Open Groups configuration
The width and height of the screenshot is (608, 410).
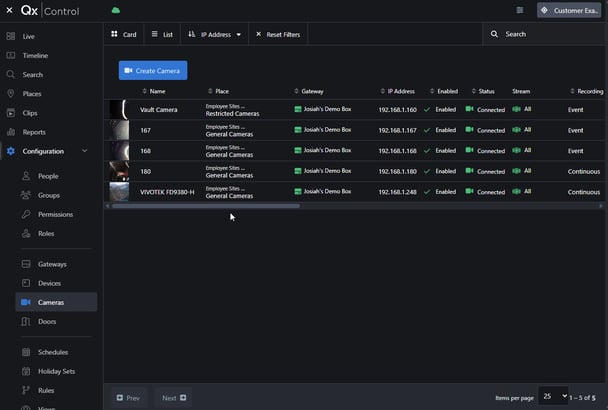(48, 195)
